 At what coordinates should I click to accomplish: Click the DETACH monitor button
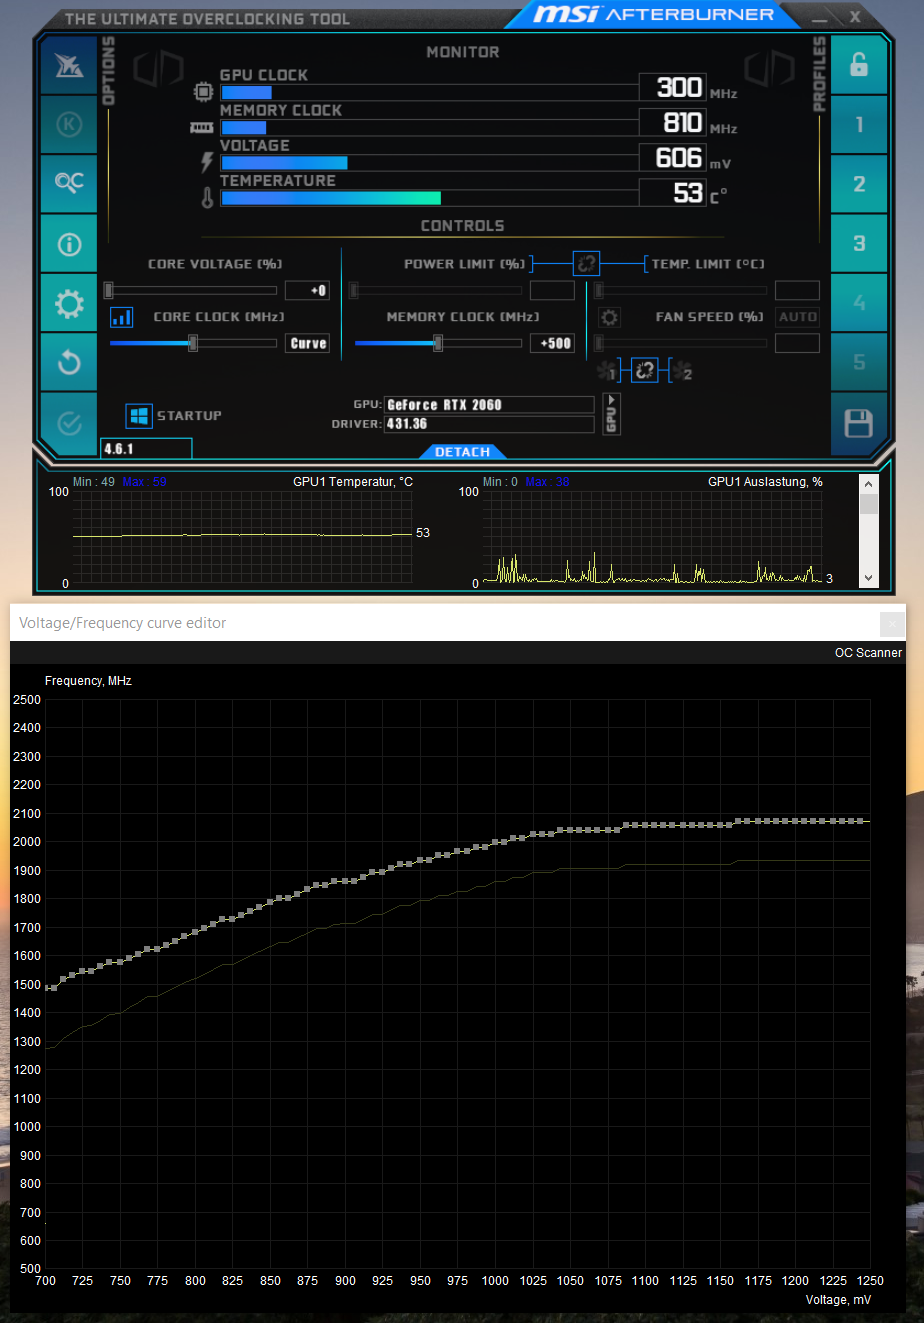(x=462, y=452)
